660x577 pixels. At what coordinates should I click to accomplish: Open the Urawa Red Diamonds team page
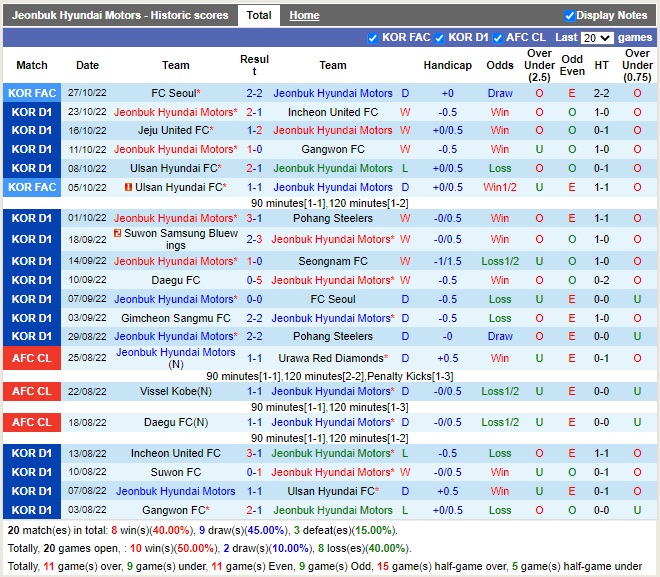[329, 358]
